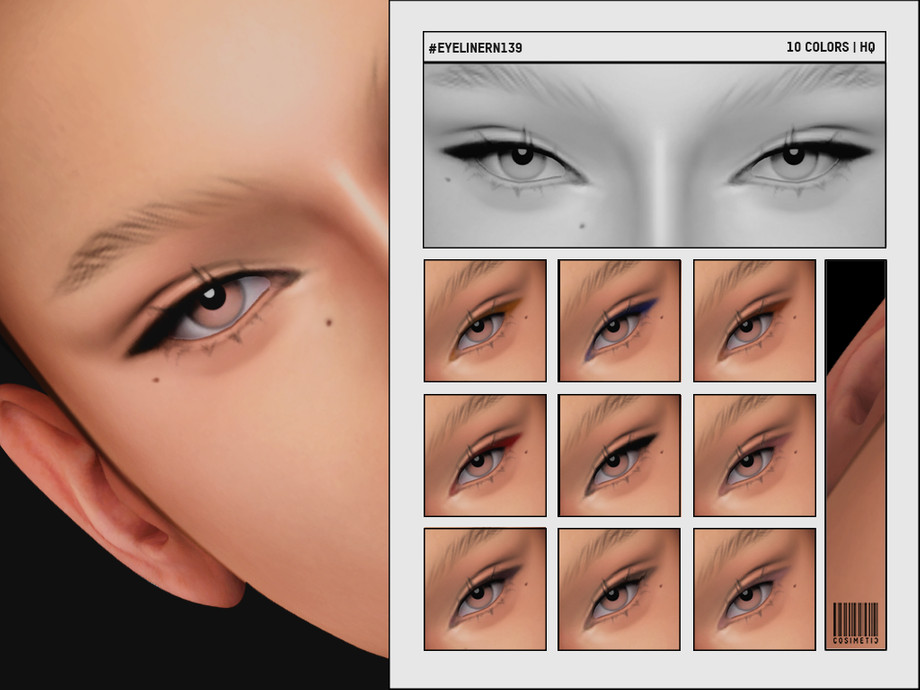Select the red eyeliner swatch
Image resolution: width=920 pixels, height=690 pixels.
click(485, 455)
